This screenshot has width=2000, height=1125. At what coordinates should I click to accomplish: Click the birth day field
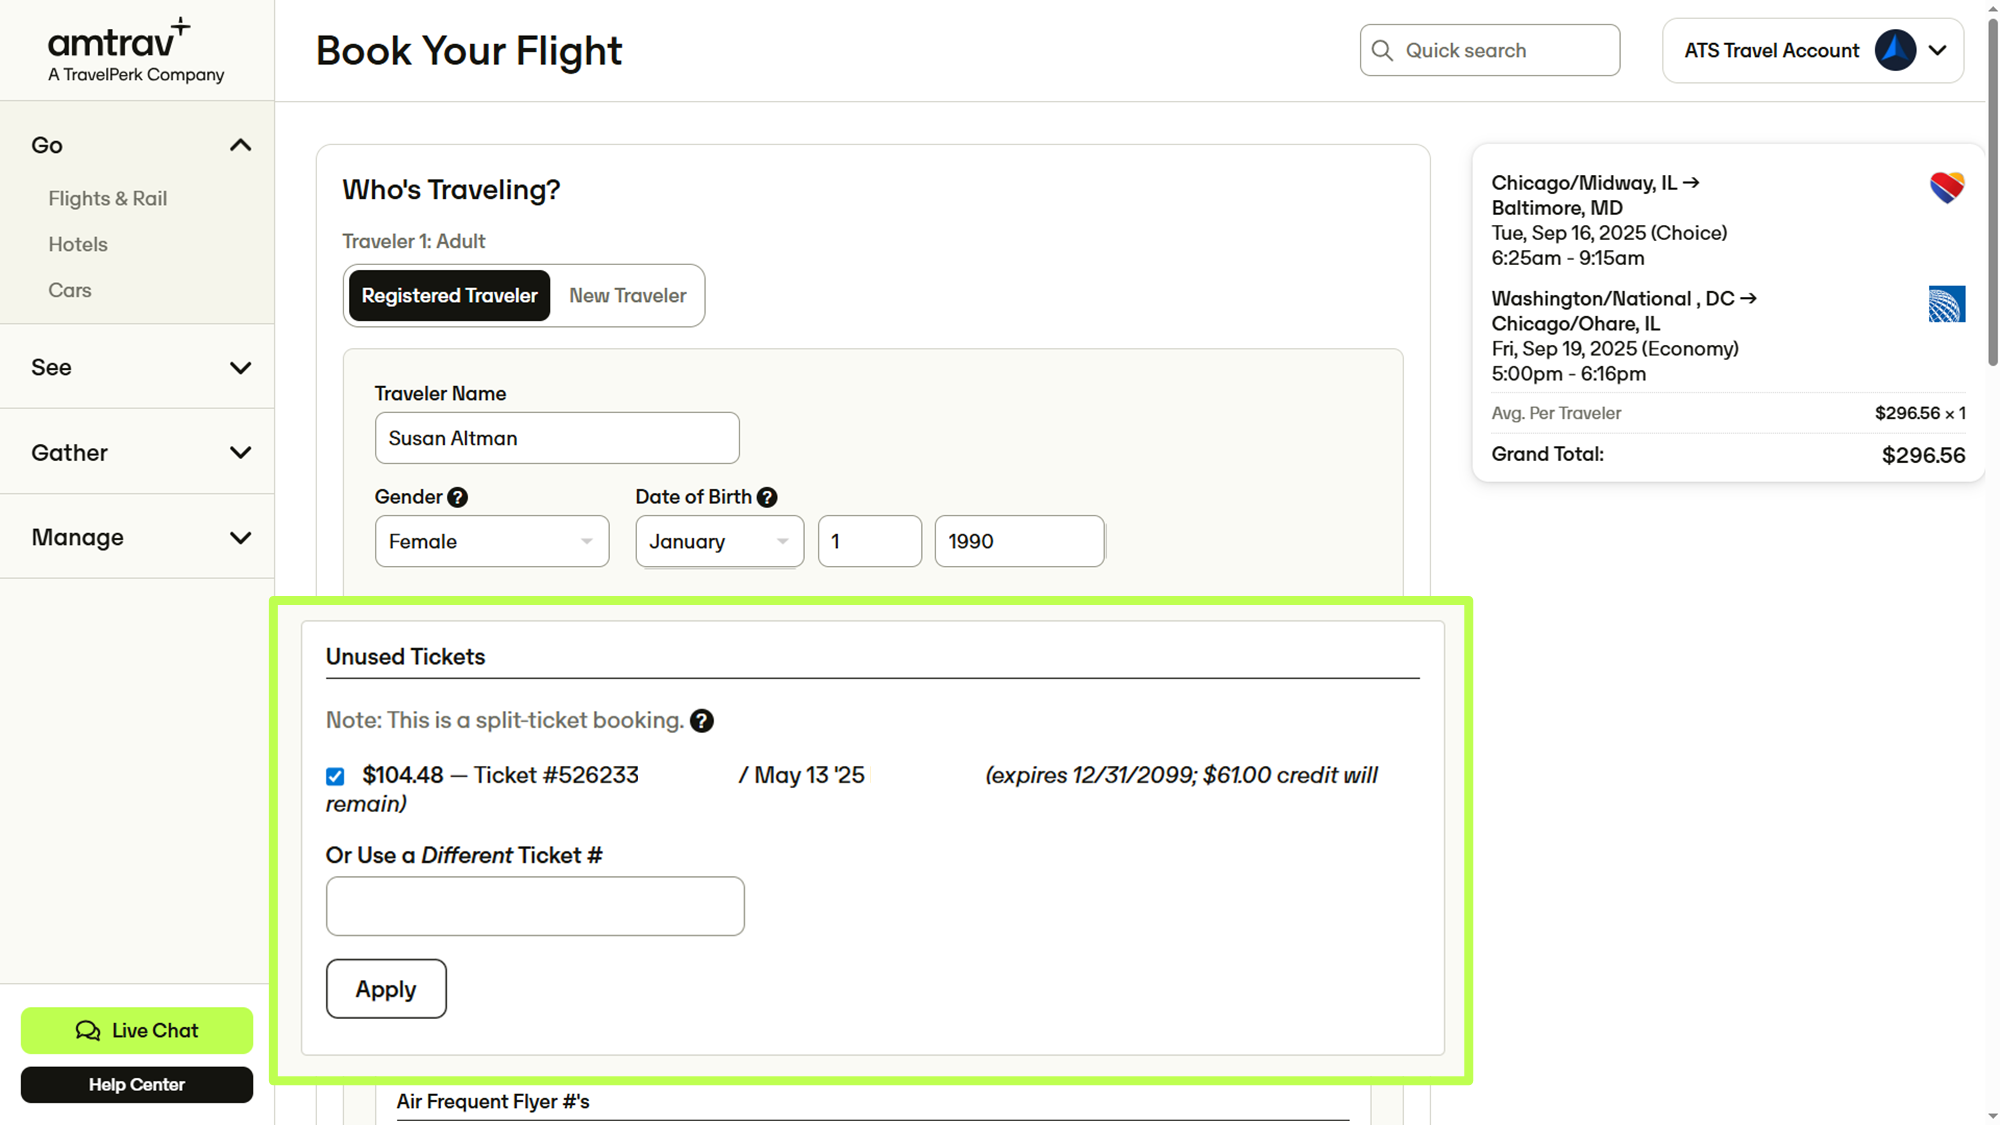tap(869, 541)
